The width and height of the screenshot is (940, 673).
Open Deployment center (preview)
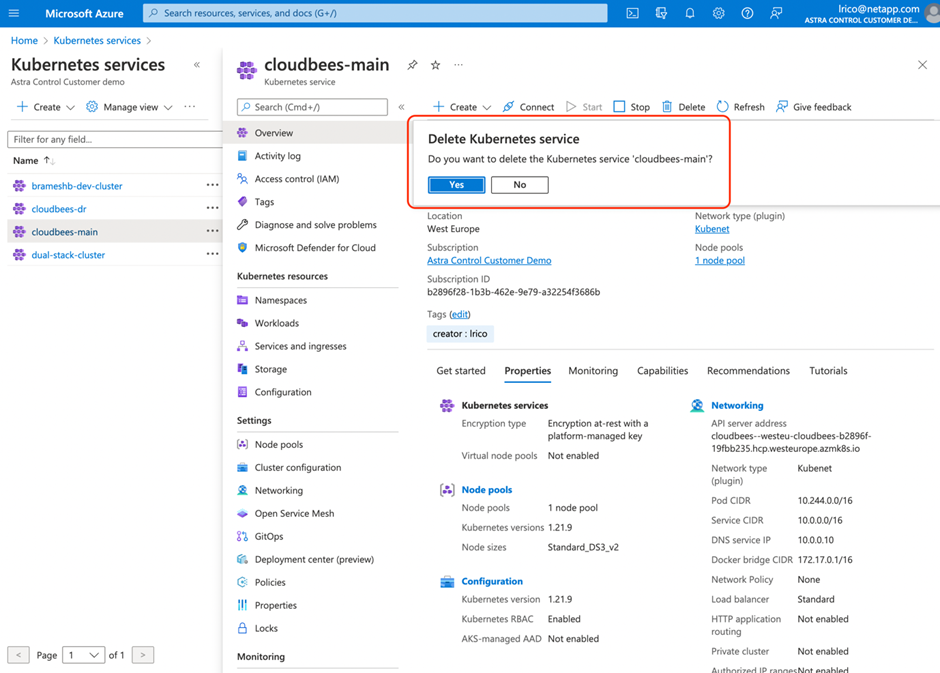[314, 559]
